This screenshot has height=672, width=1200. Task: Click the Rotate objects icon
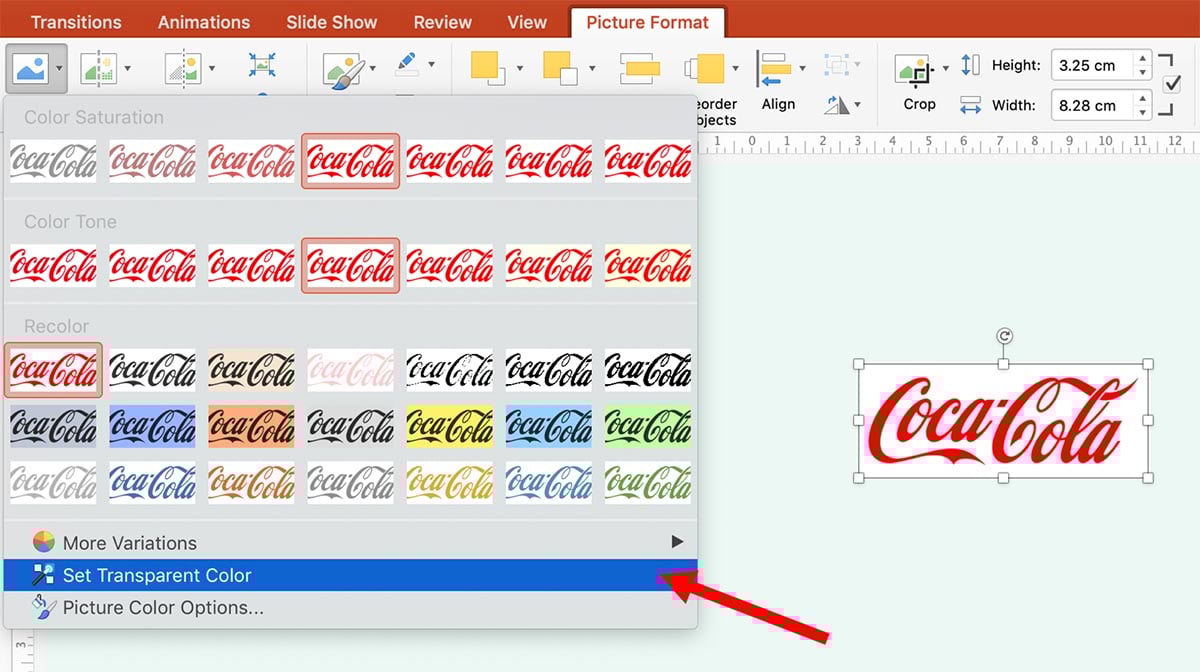[836, 104]
